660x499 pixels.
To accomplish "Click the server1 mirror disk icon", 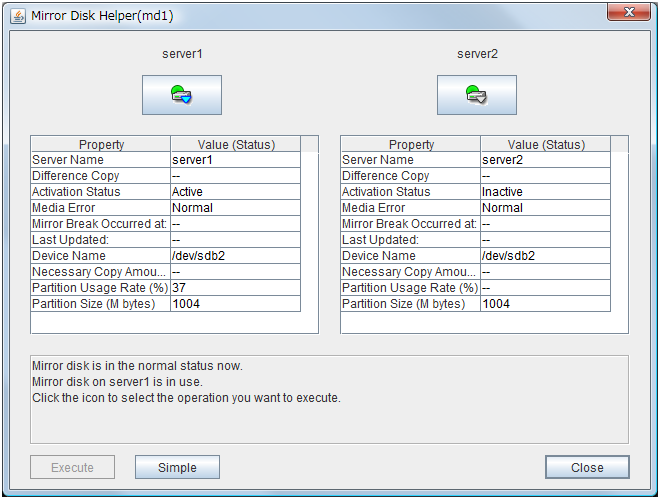I will pyautogui.click(x=181, y=95).
